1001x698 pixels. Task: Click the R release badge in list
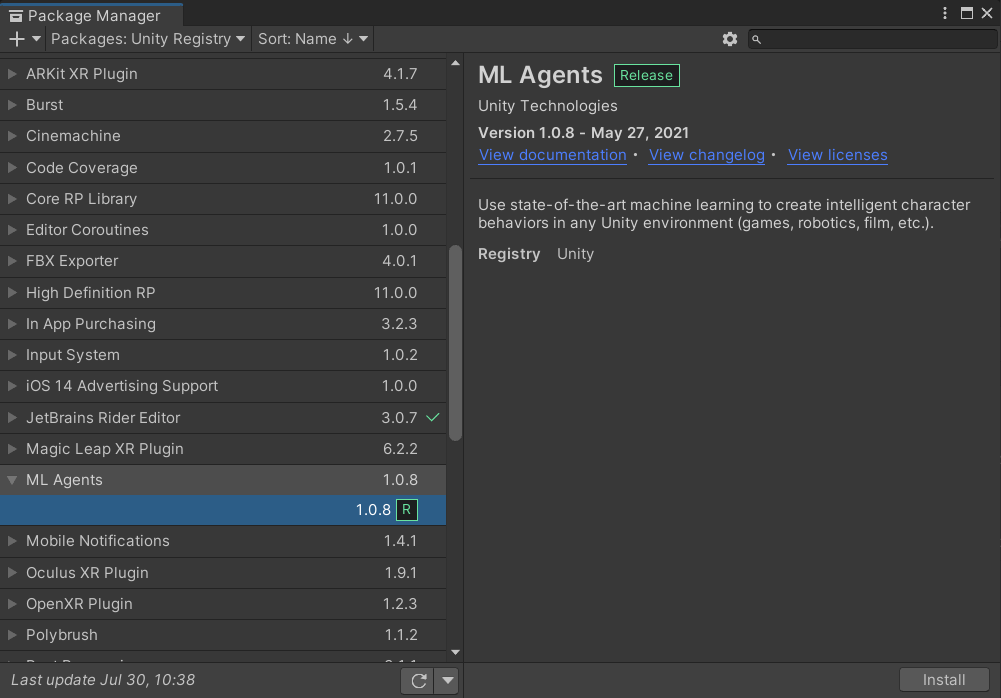(x=407, y=510)
